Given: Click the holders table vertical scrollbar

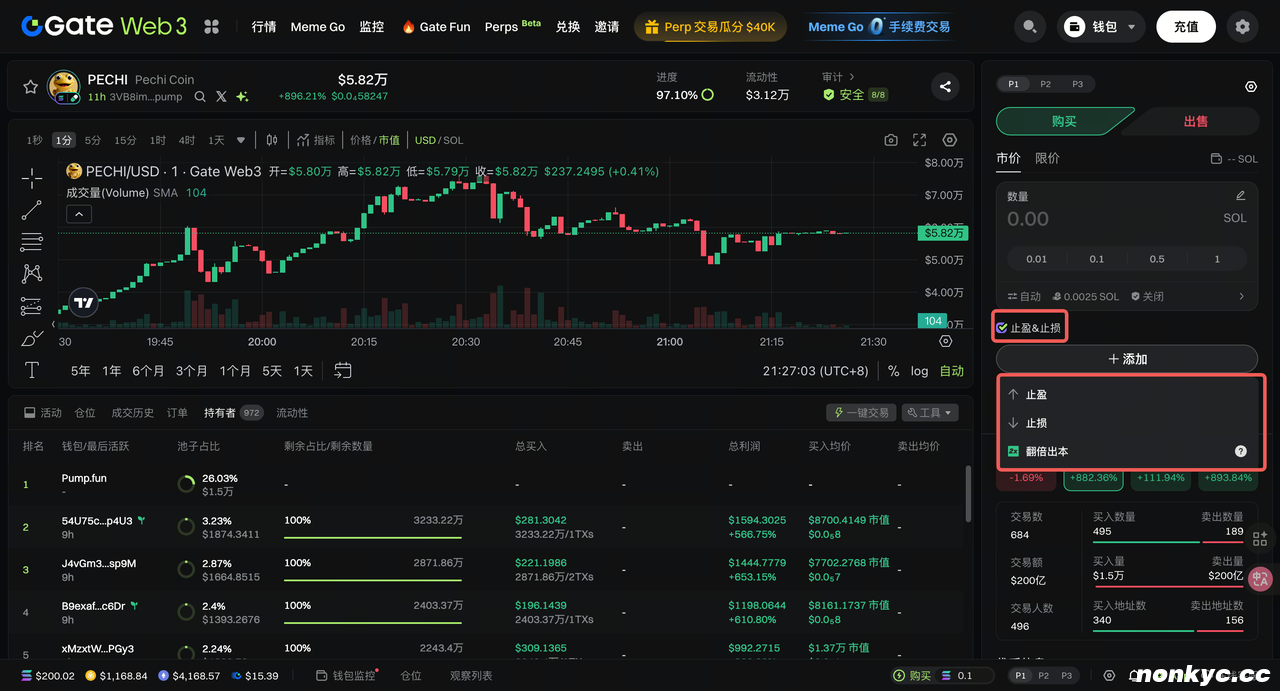Looking at the screenshot, I should pyautogui.click(x=967, y=495).
